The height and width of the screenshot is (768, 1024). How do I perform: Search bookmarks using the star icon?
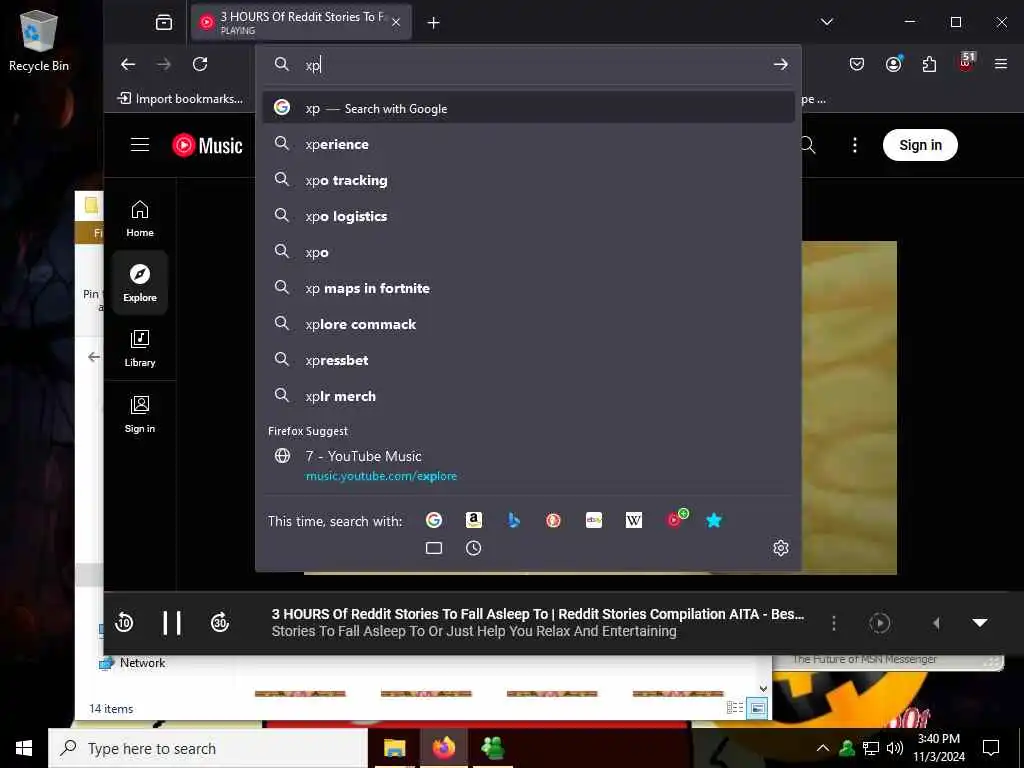pyautogui.click(x=714, y=520)
